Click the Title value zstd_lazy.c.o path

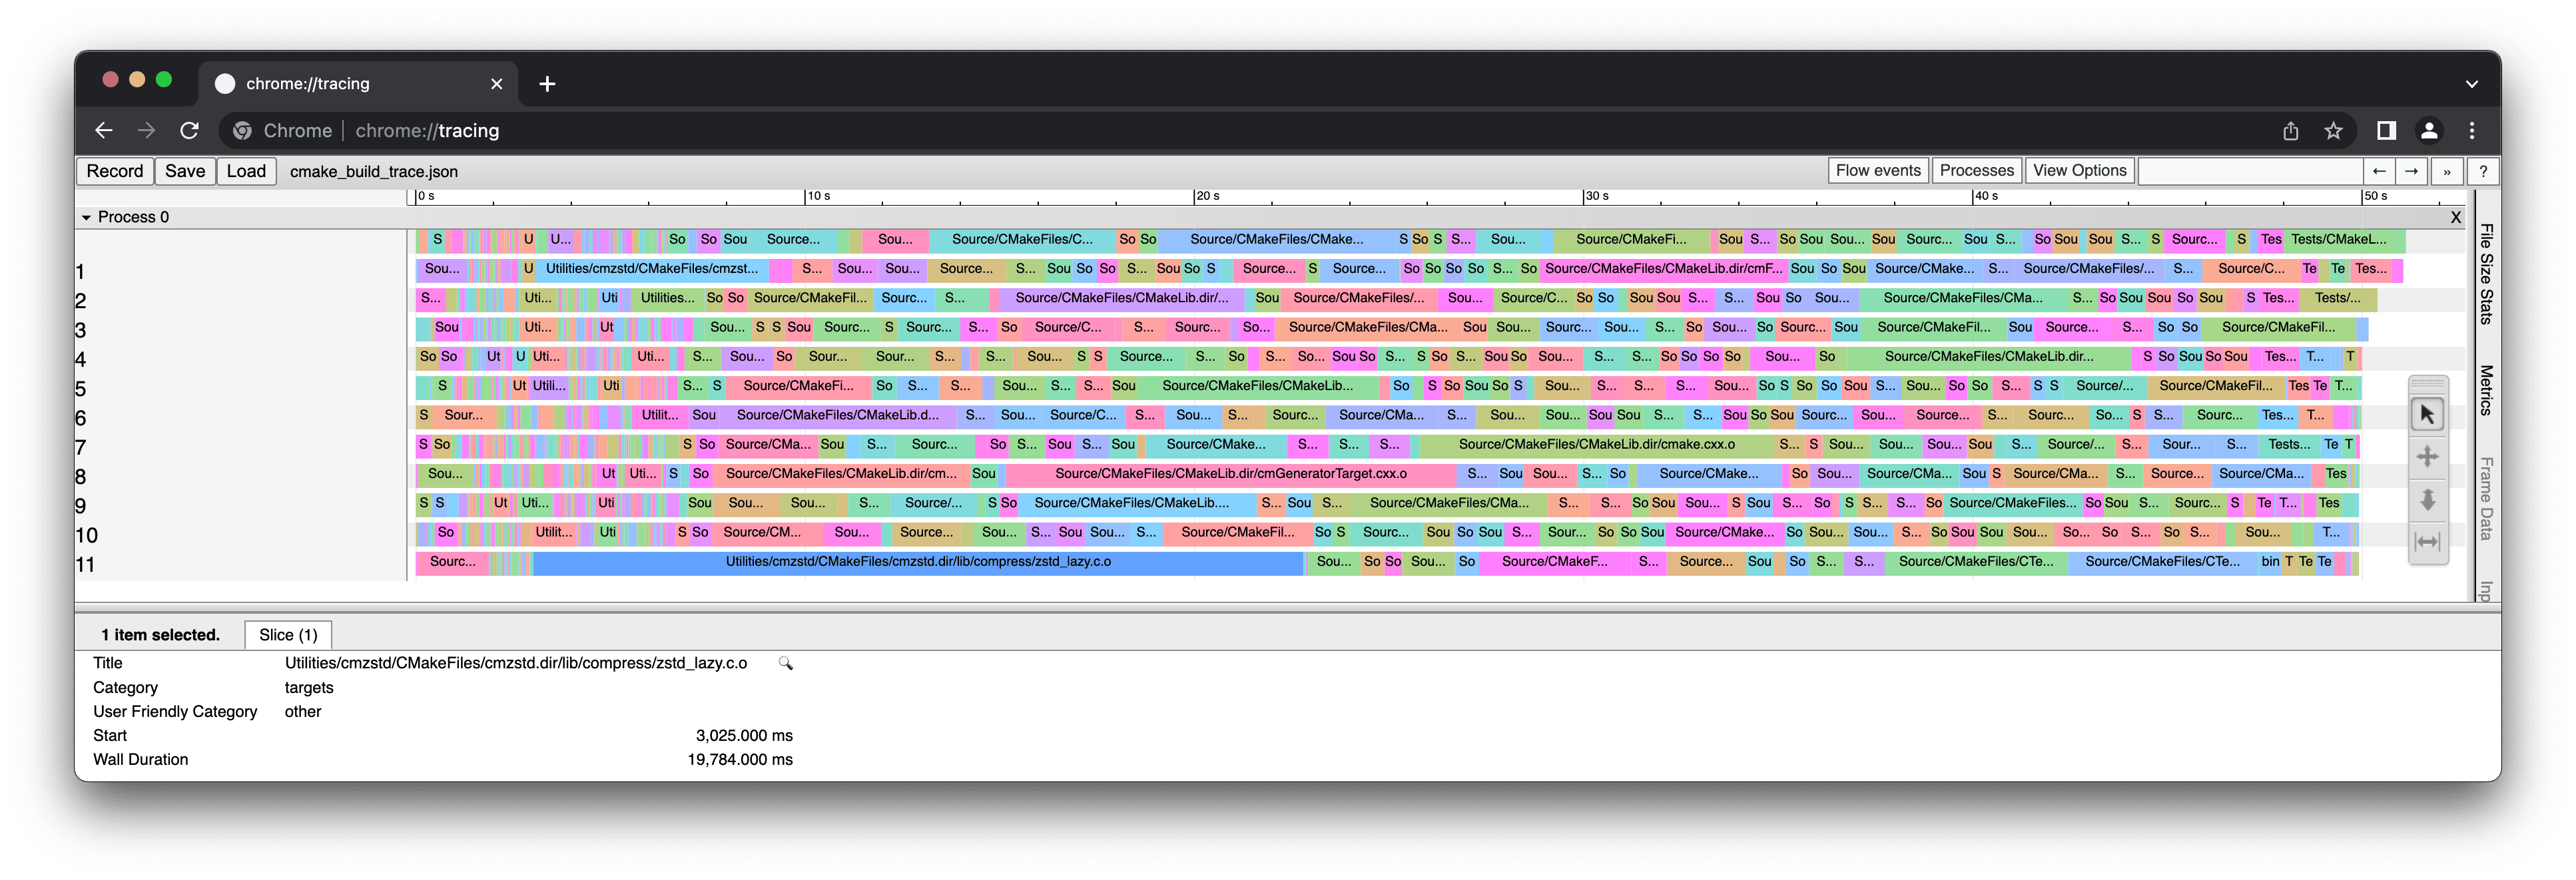(x=516, y=663)
